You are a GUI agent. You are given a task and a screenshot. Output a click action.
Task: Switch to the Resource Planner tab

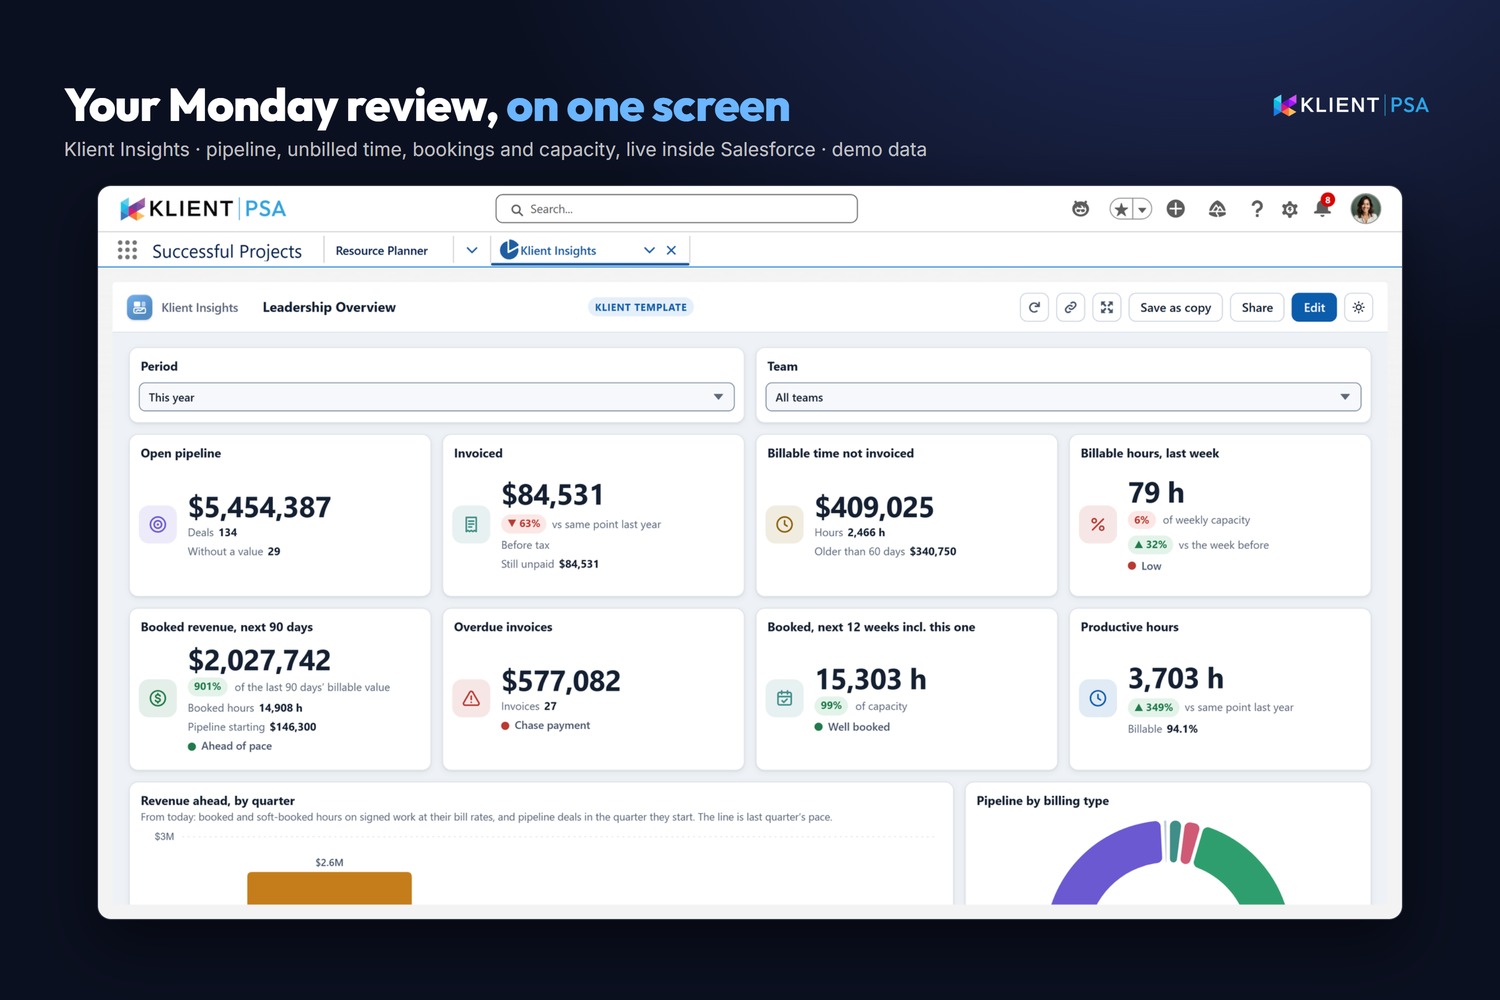pyautogui.click(x=382, y=251)
